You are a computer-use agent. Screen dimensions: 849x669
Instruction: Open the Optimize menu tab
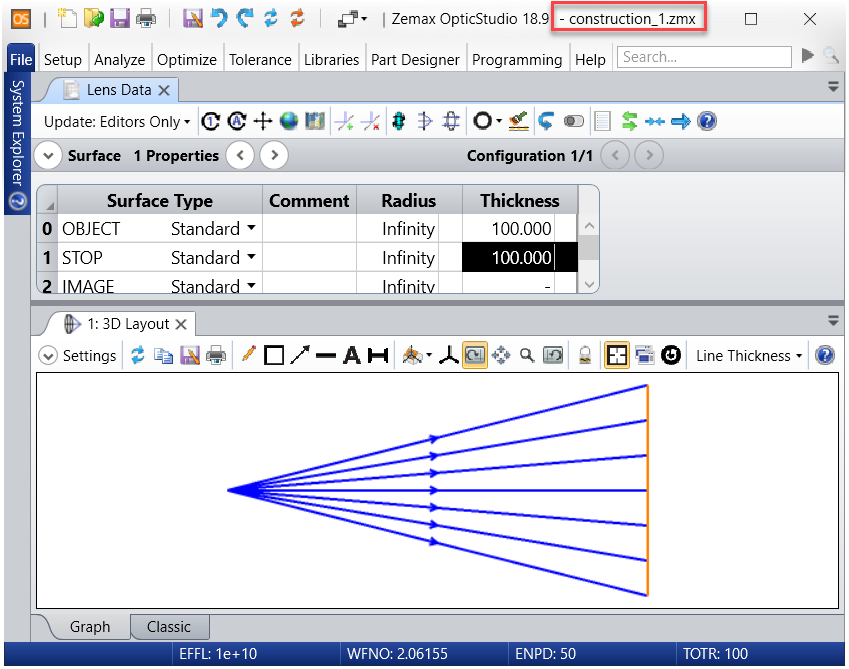pos(187,59)
